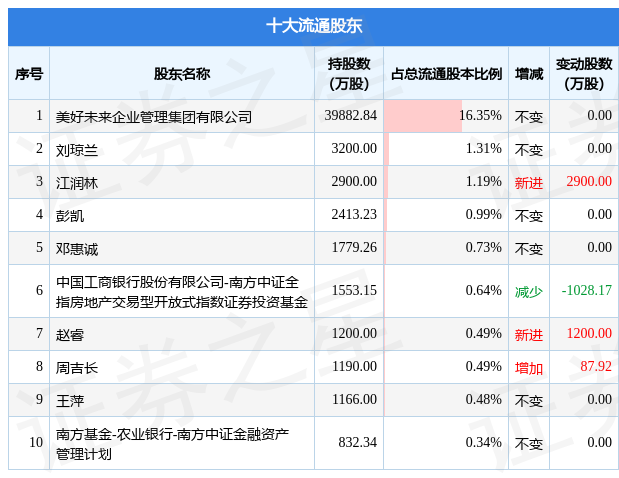Click the 39882.84 holding amount cell
The image size is (619, 478).
(350, 116)
